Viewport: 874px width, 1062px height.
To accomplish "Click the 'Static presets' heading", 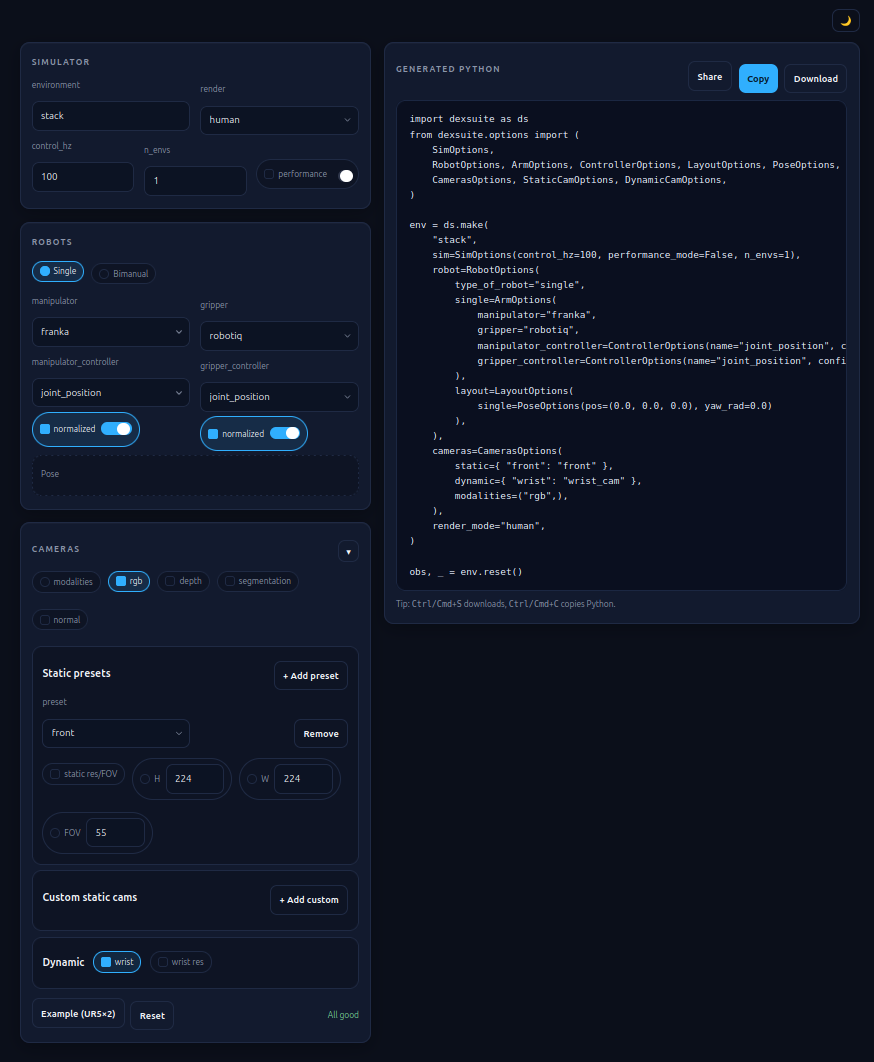I will (x=77, y=673).
